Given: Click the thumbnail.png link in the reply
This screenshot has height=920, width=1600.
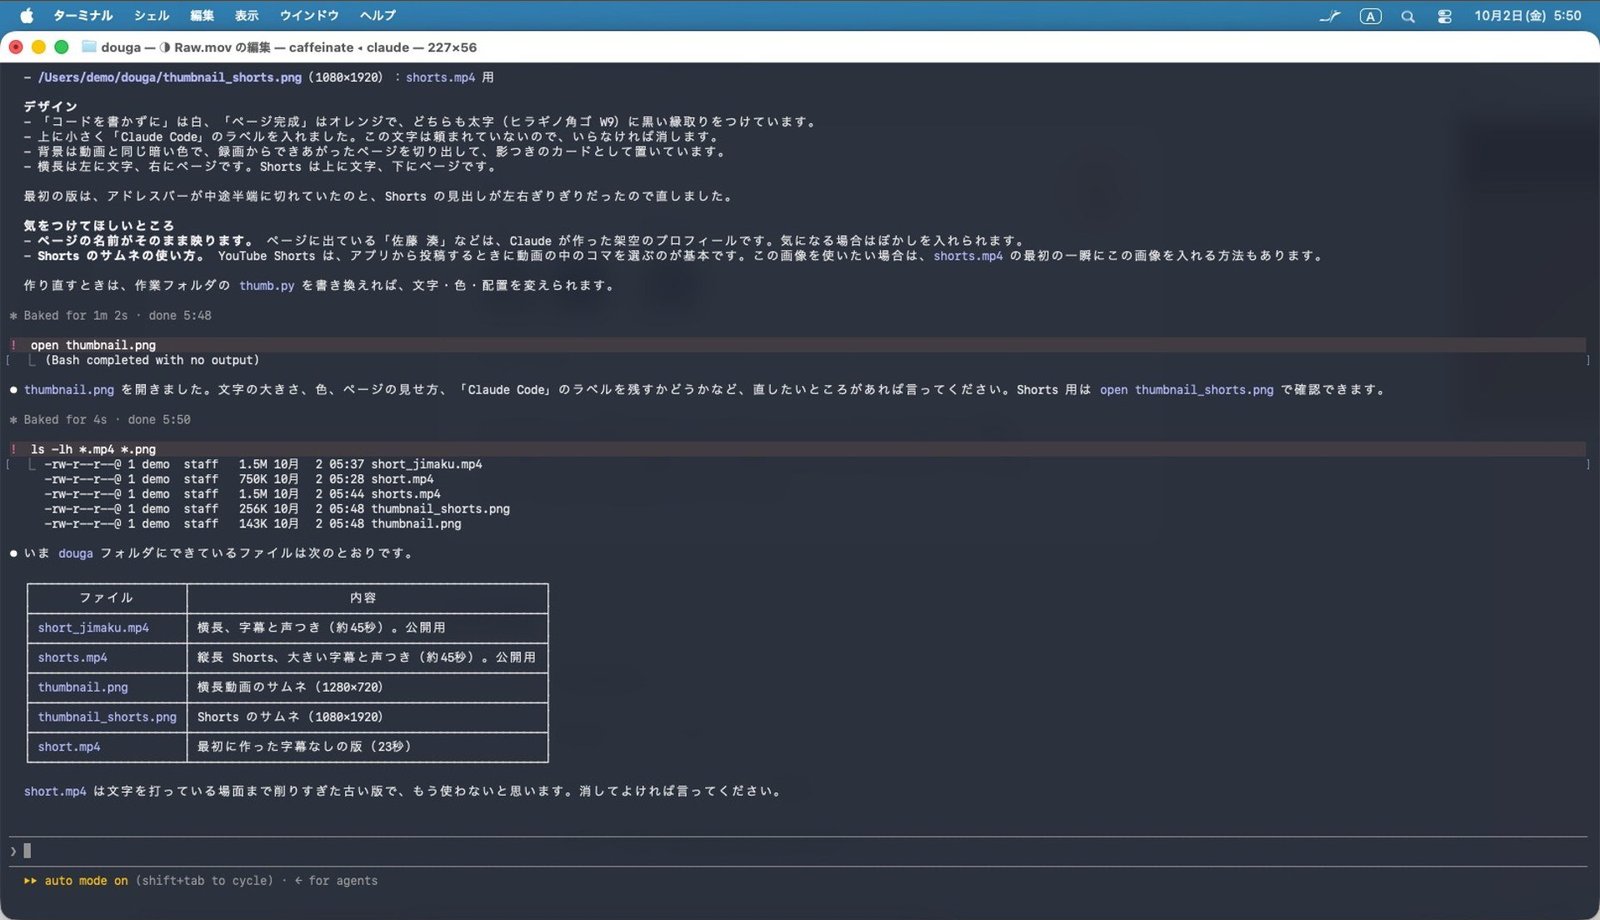Looking at the screenshot, I should [x=69, y=389].
